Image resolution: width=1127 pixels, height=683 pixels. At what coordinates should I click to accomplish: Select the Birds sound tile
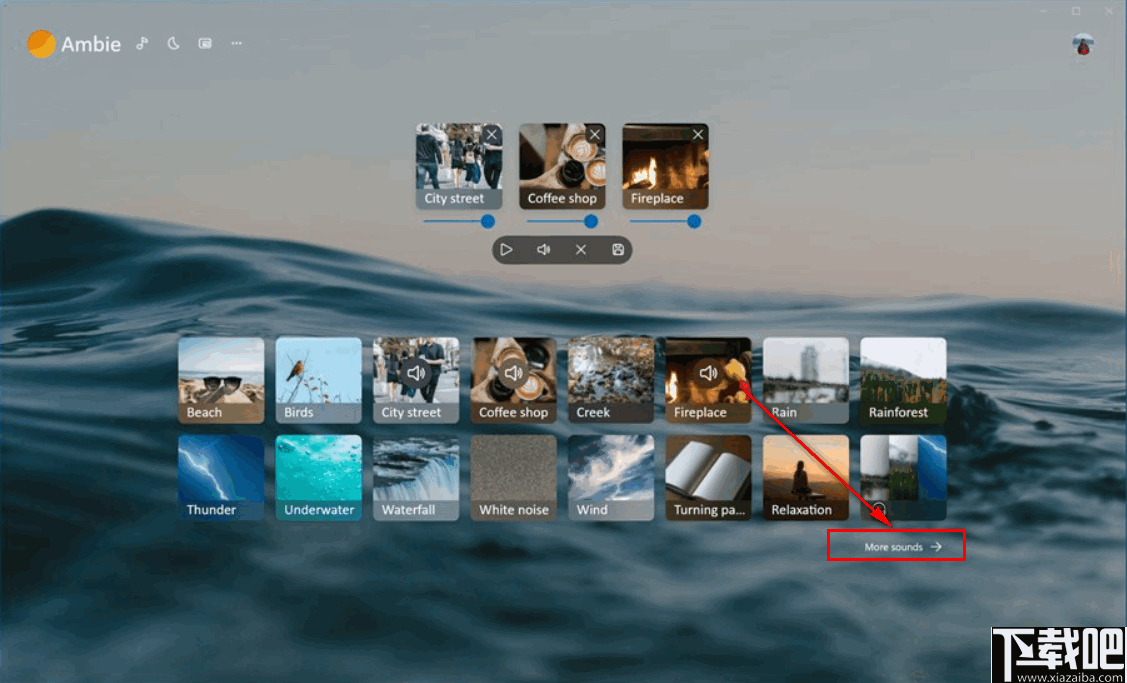[318, 380]
